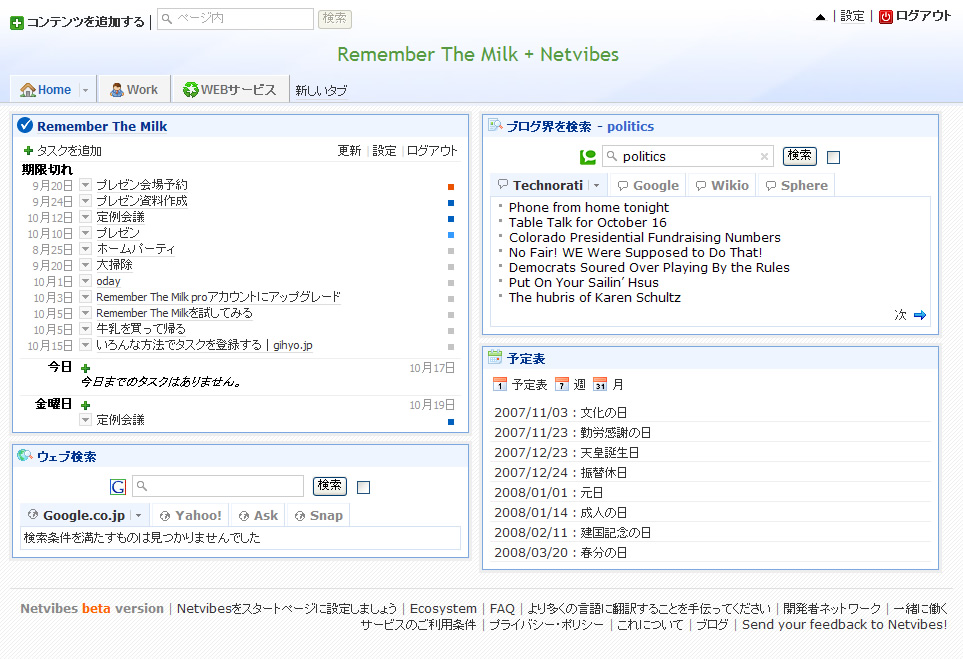Create a 新しいタブ tab
This screenshot has width=963, height=659.
(x=321, y=90)
